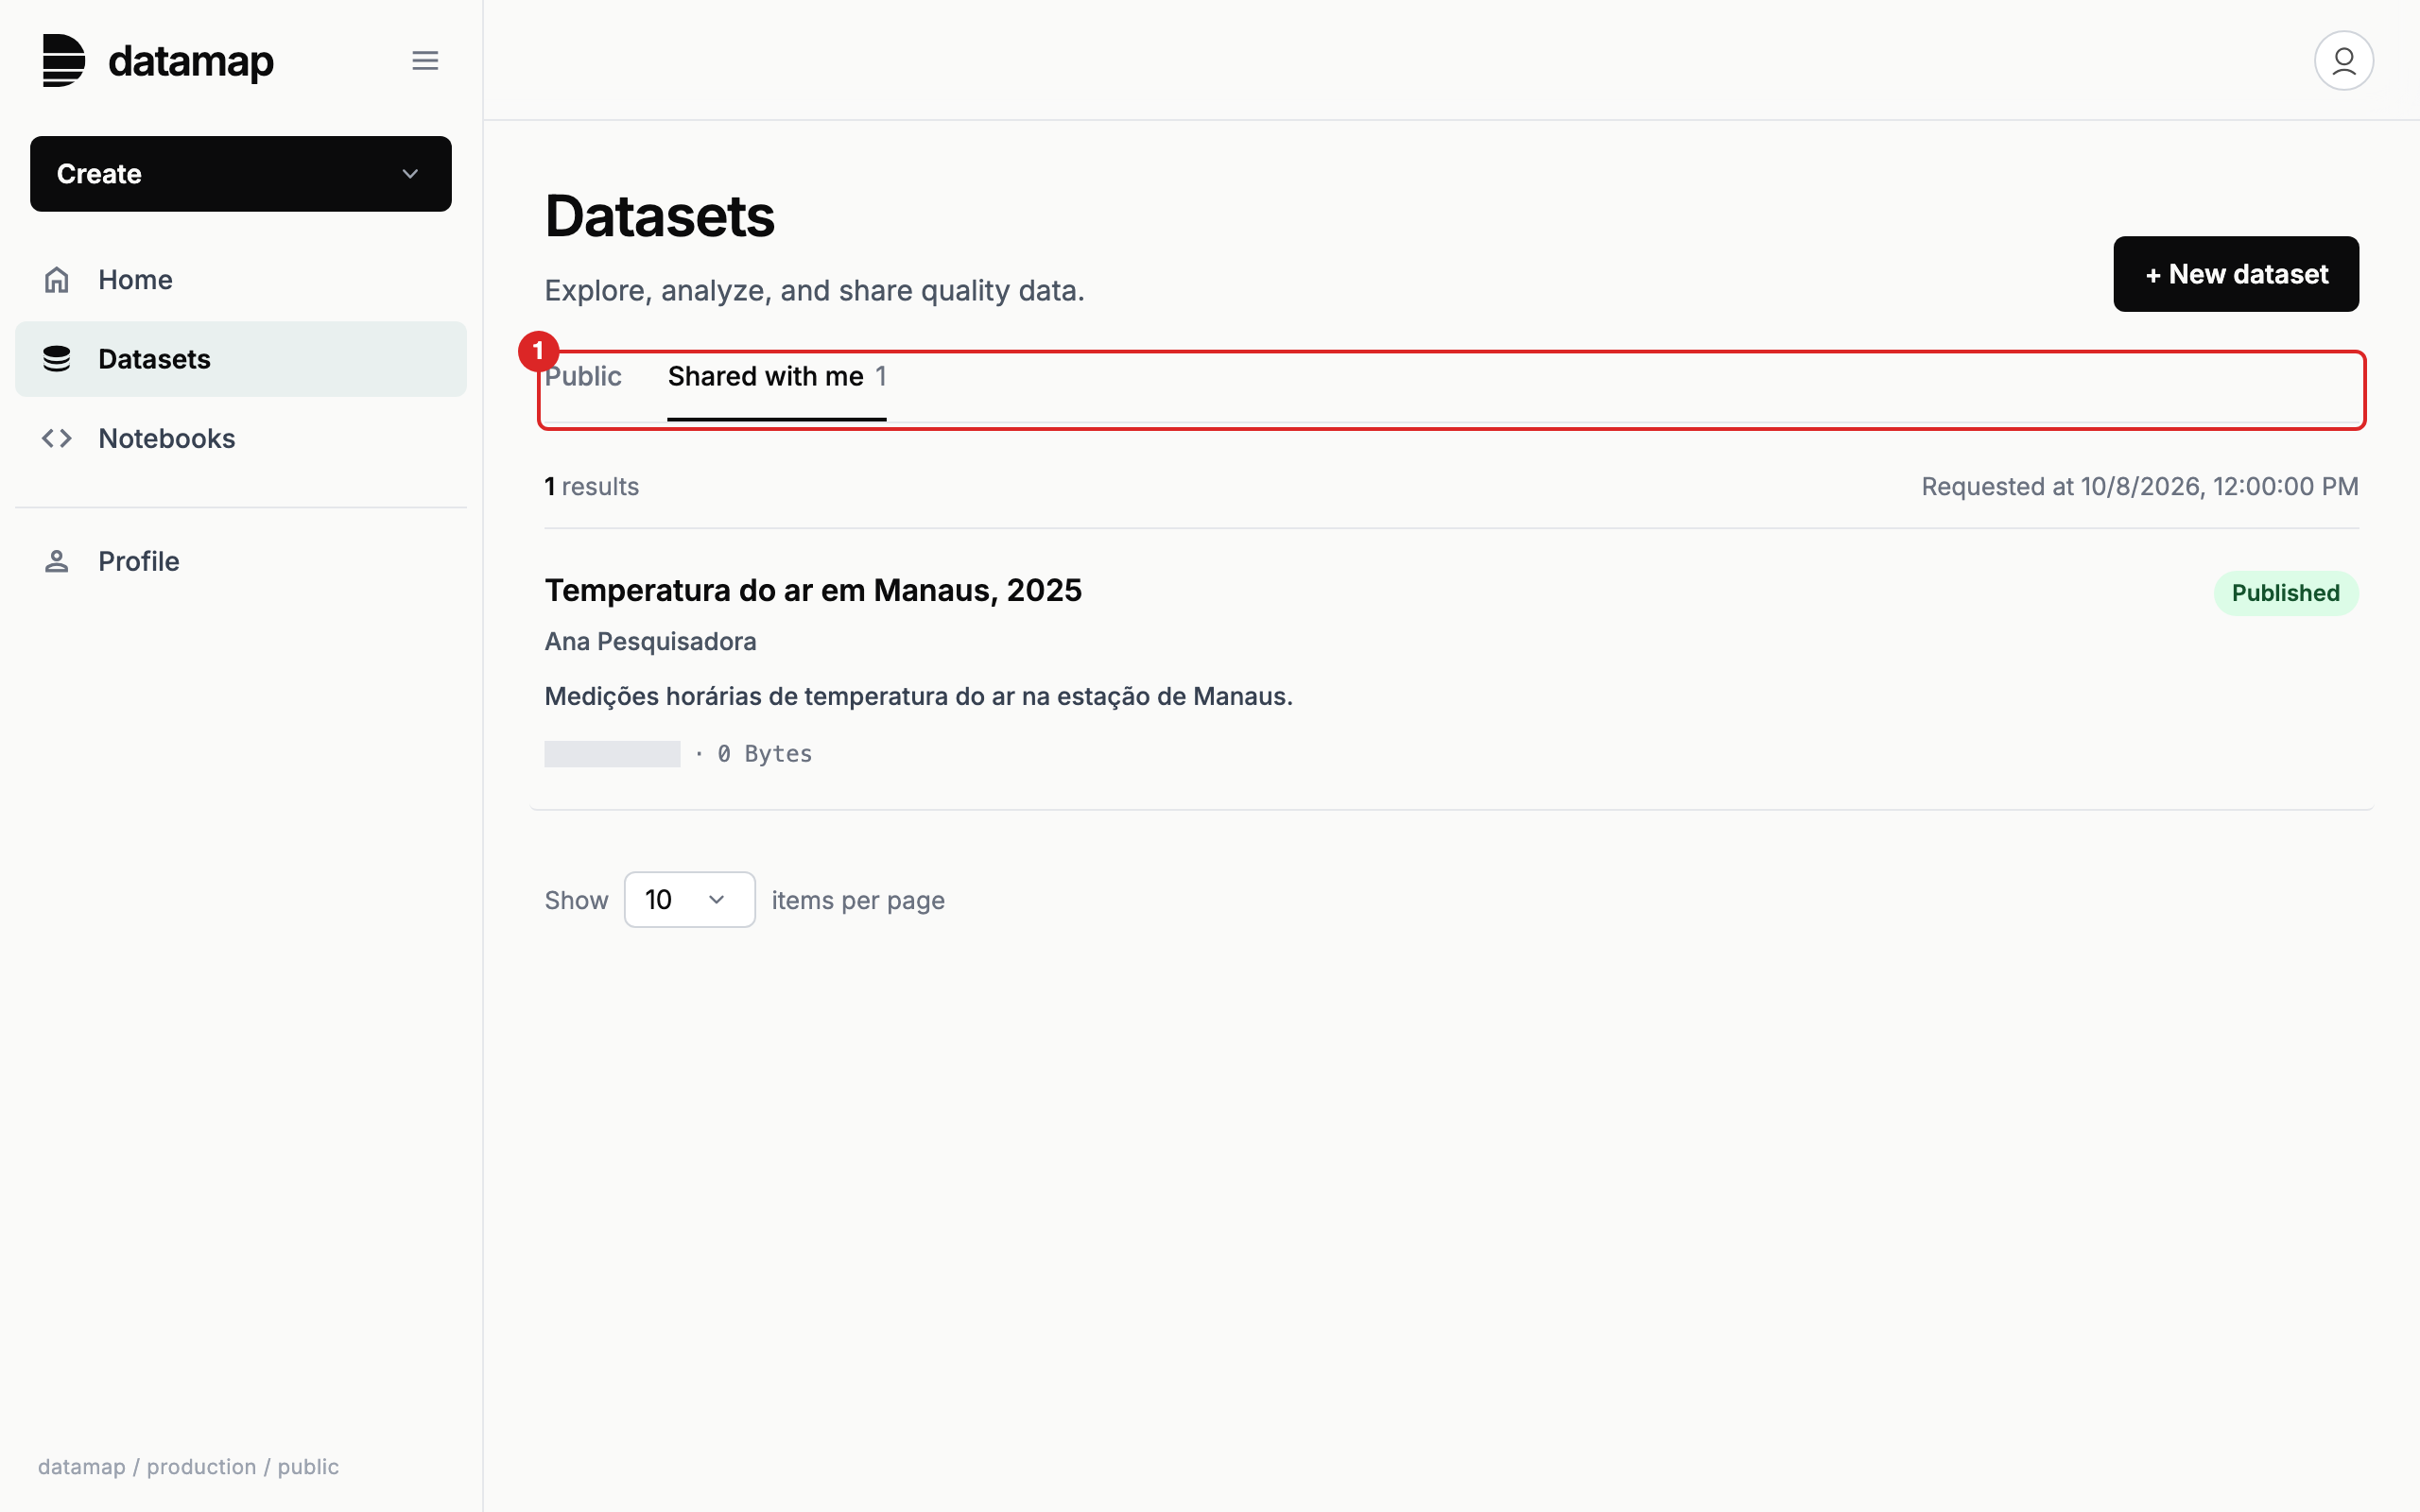Click the datamap logo icon
Screen dimensions: 2420x1512
[x=63, y=60]
